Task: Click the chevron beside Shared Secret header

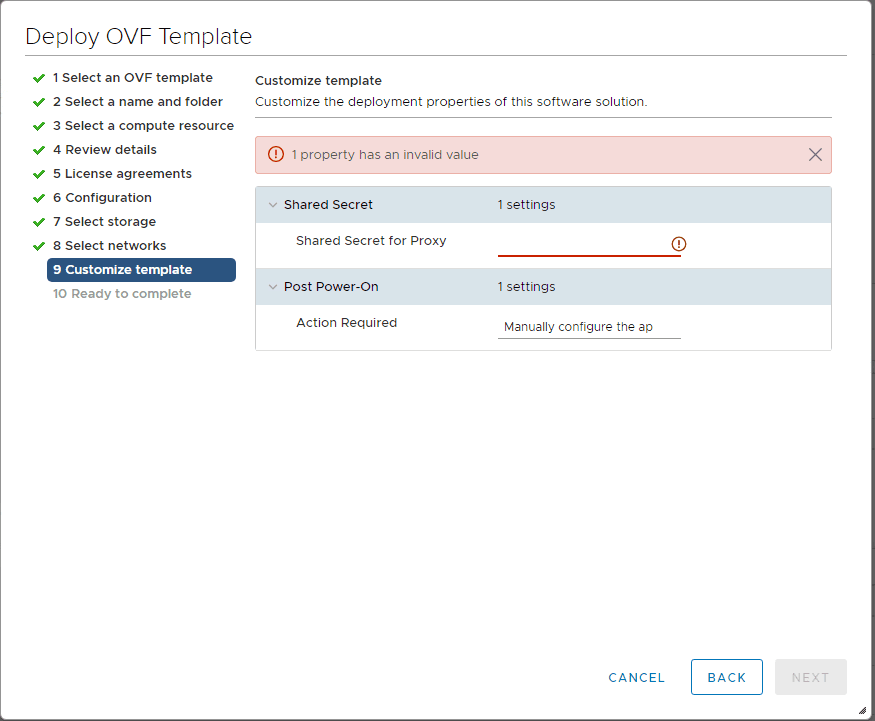Action: coord(273,204)
